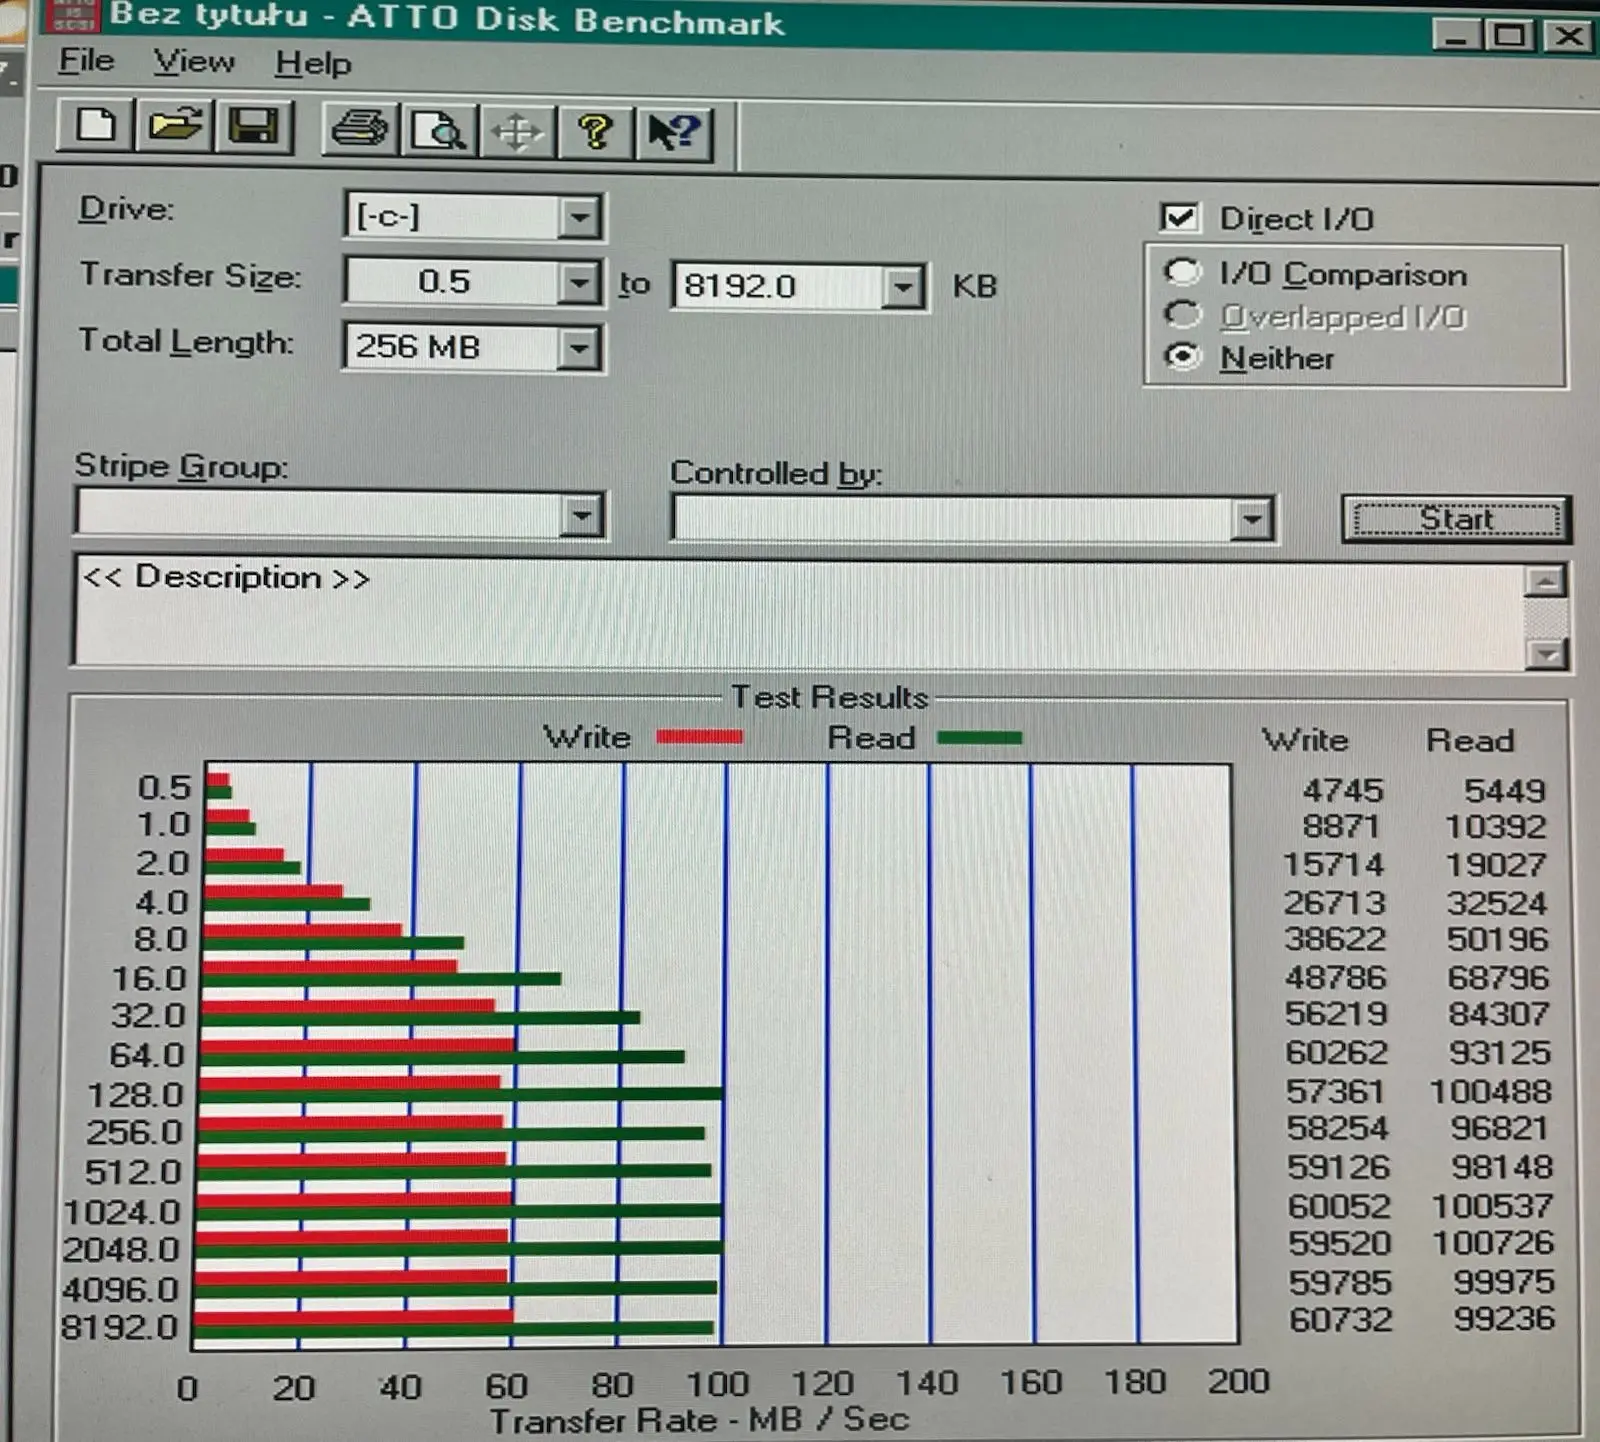This screenshot has width=1600, height=1442.
Task: Close the ATTO Disk Benchmark window
Action: tap(1568, 36)
